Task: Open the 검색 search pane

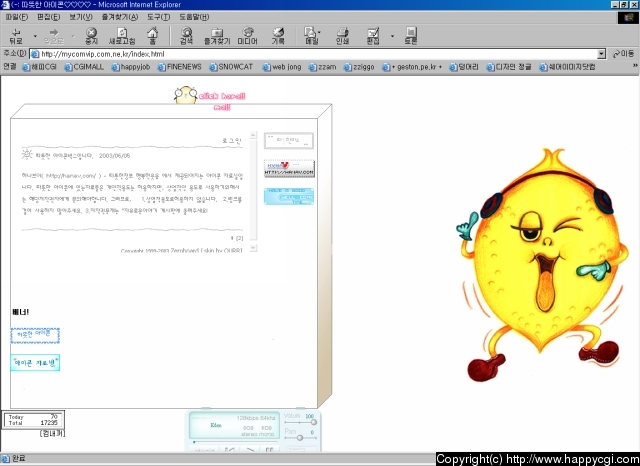Action: click(x=186, y=36)
